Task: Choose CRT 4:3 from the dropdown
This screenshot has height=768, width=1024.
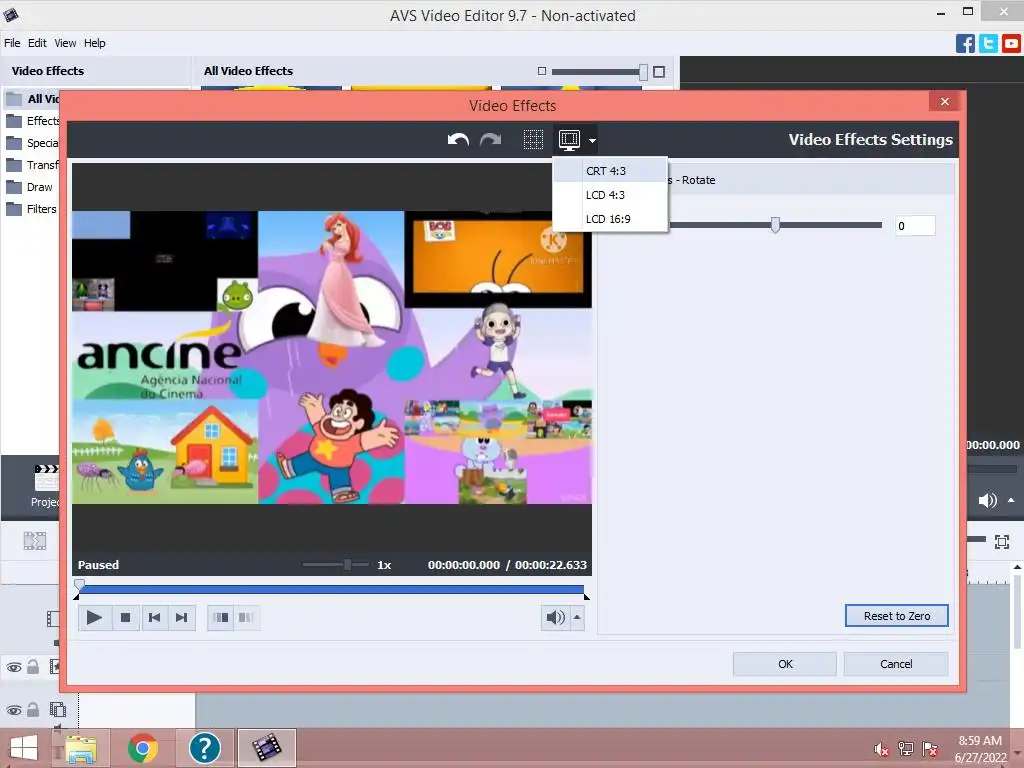Action: point(610,171)
